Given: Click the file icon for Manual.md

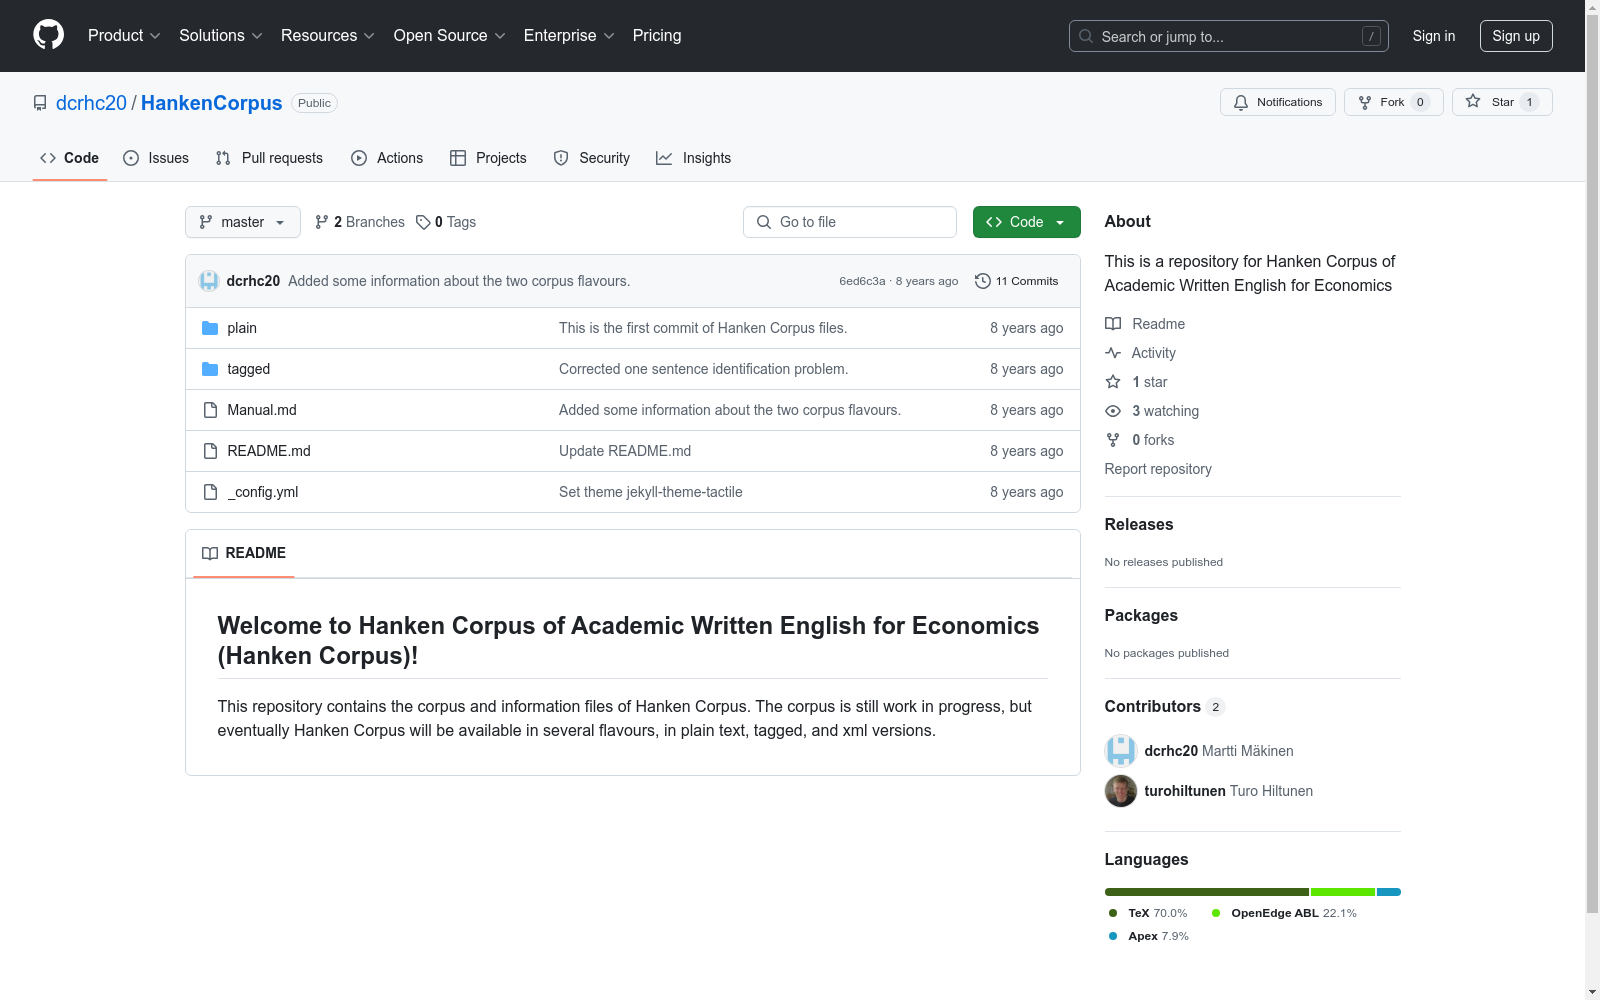Looking at the screenshot, I should coord(210,410).
